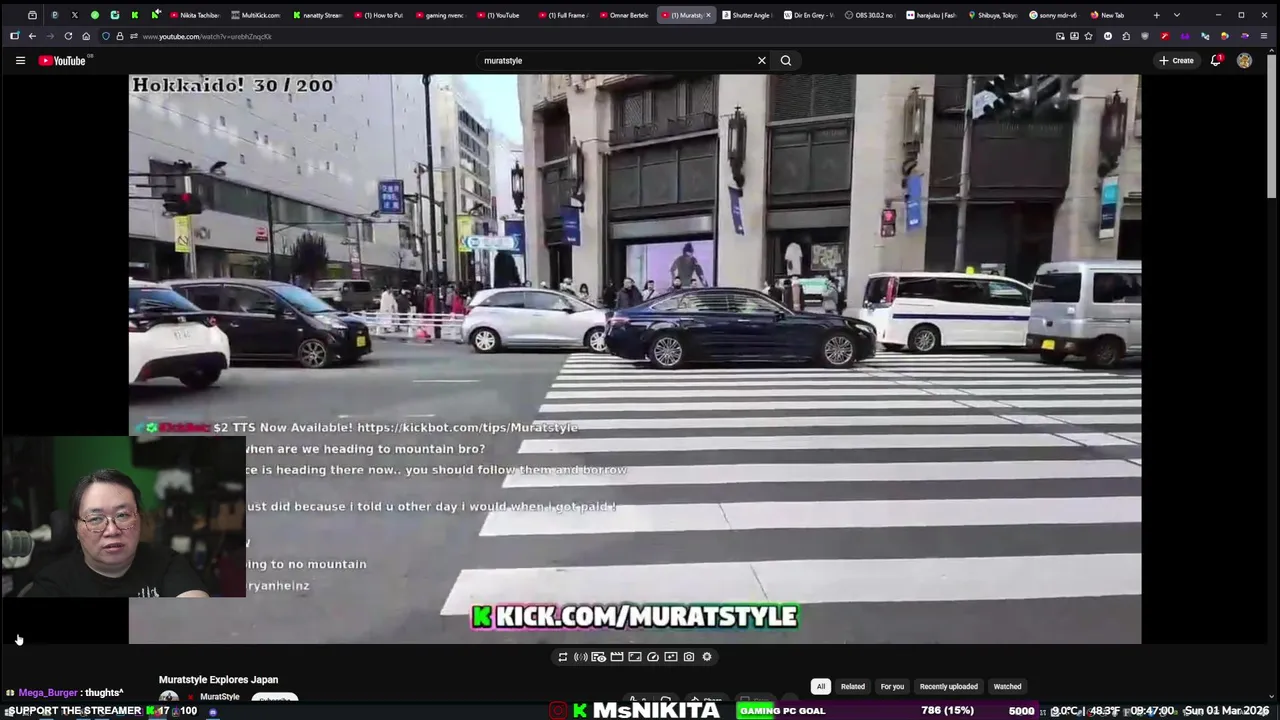Select the Watched filter chip
The height and width of the screenshot is (720, 1280).
pyautogui.click(x=1007, y=687)
